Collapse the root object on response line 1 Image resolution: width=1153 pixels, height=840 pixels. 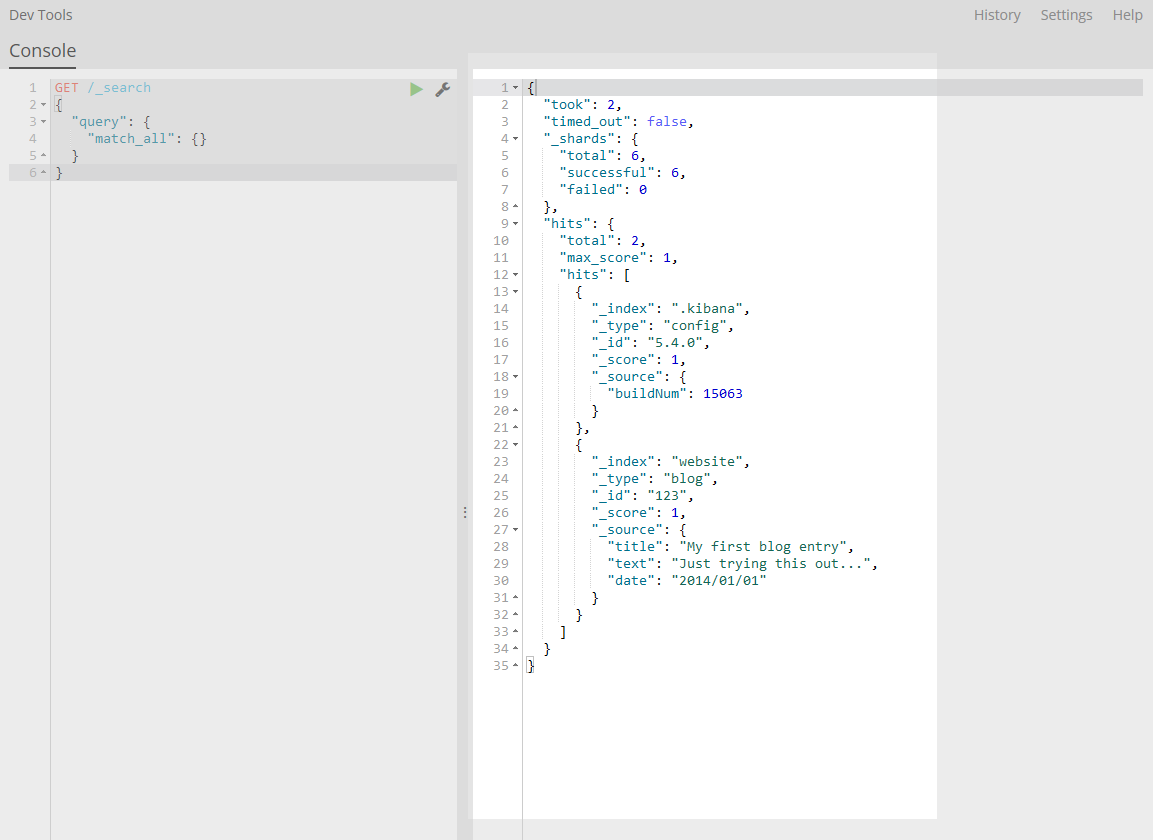(x=516, y=87)
